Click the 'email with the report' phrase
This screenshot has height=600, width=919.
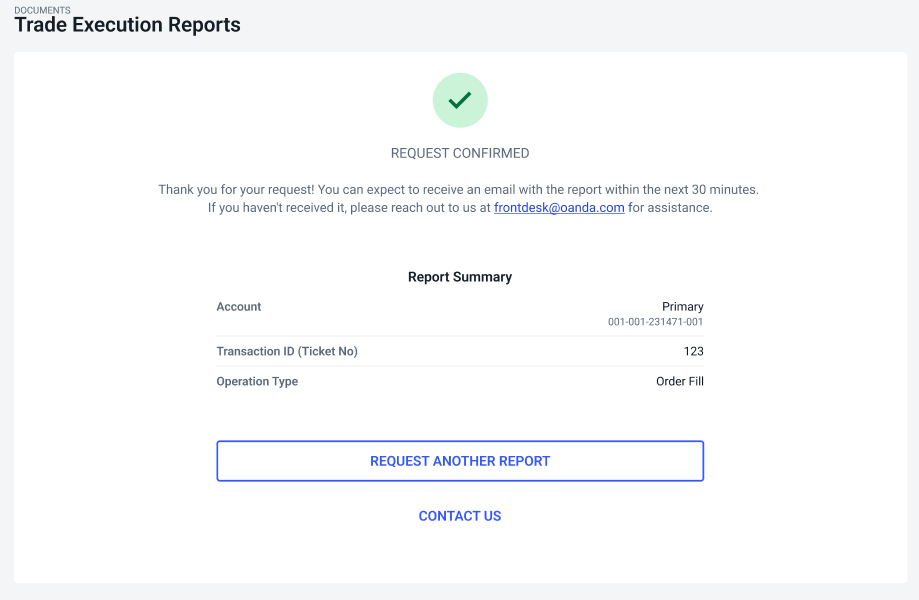pos(543,189)
